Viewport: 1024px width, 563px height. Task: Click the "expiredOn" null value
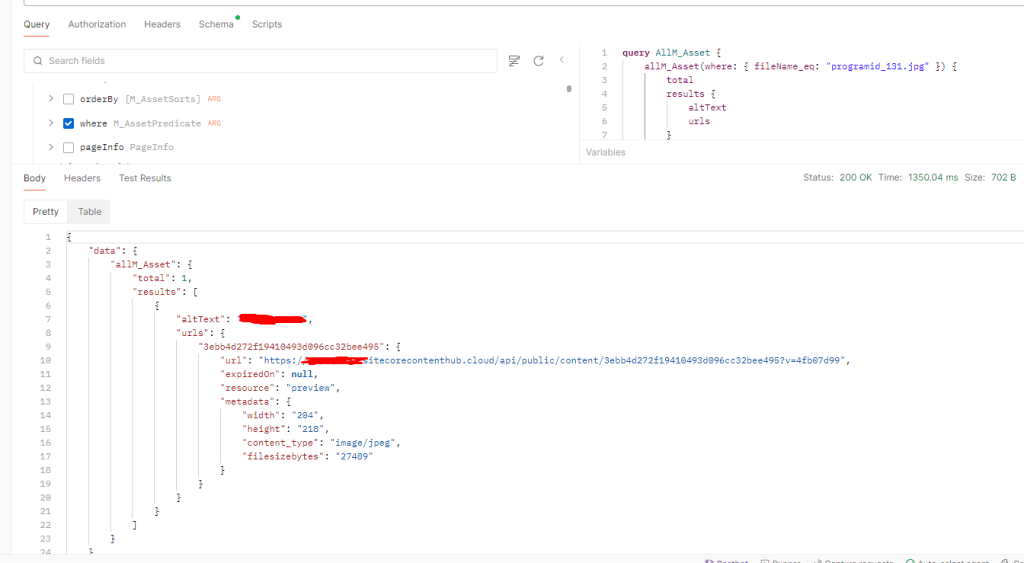click(x=302, y=374)
